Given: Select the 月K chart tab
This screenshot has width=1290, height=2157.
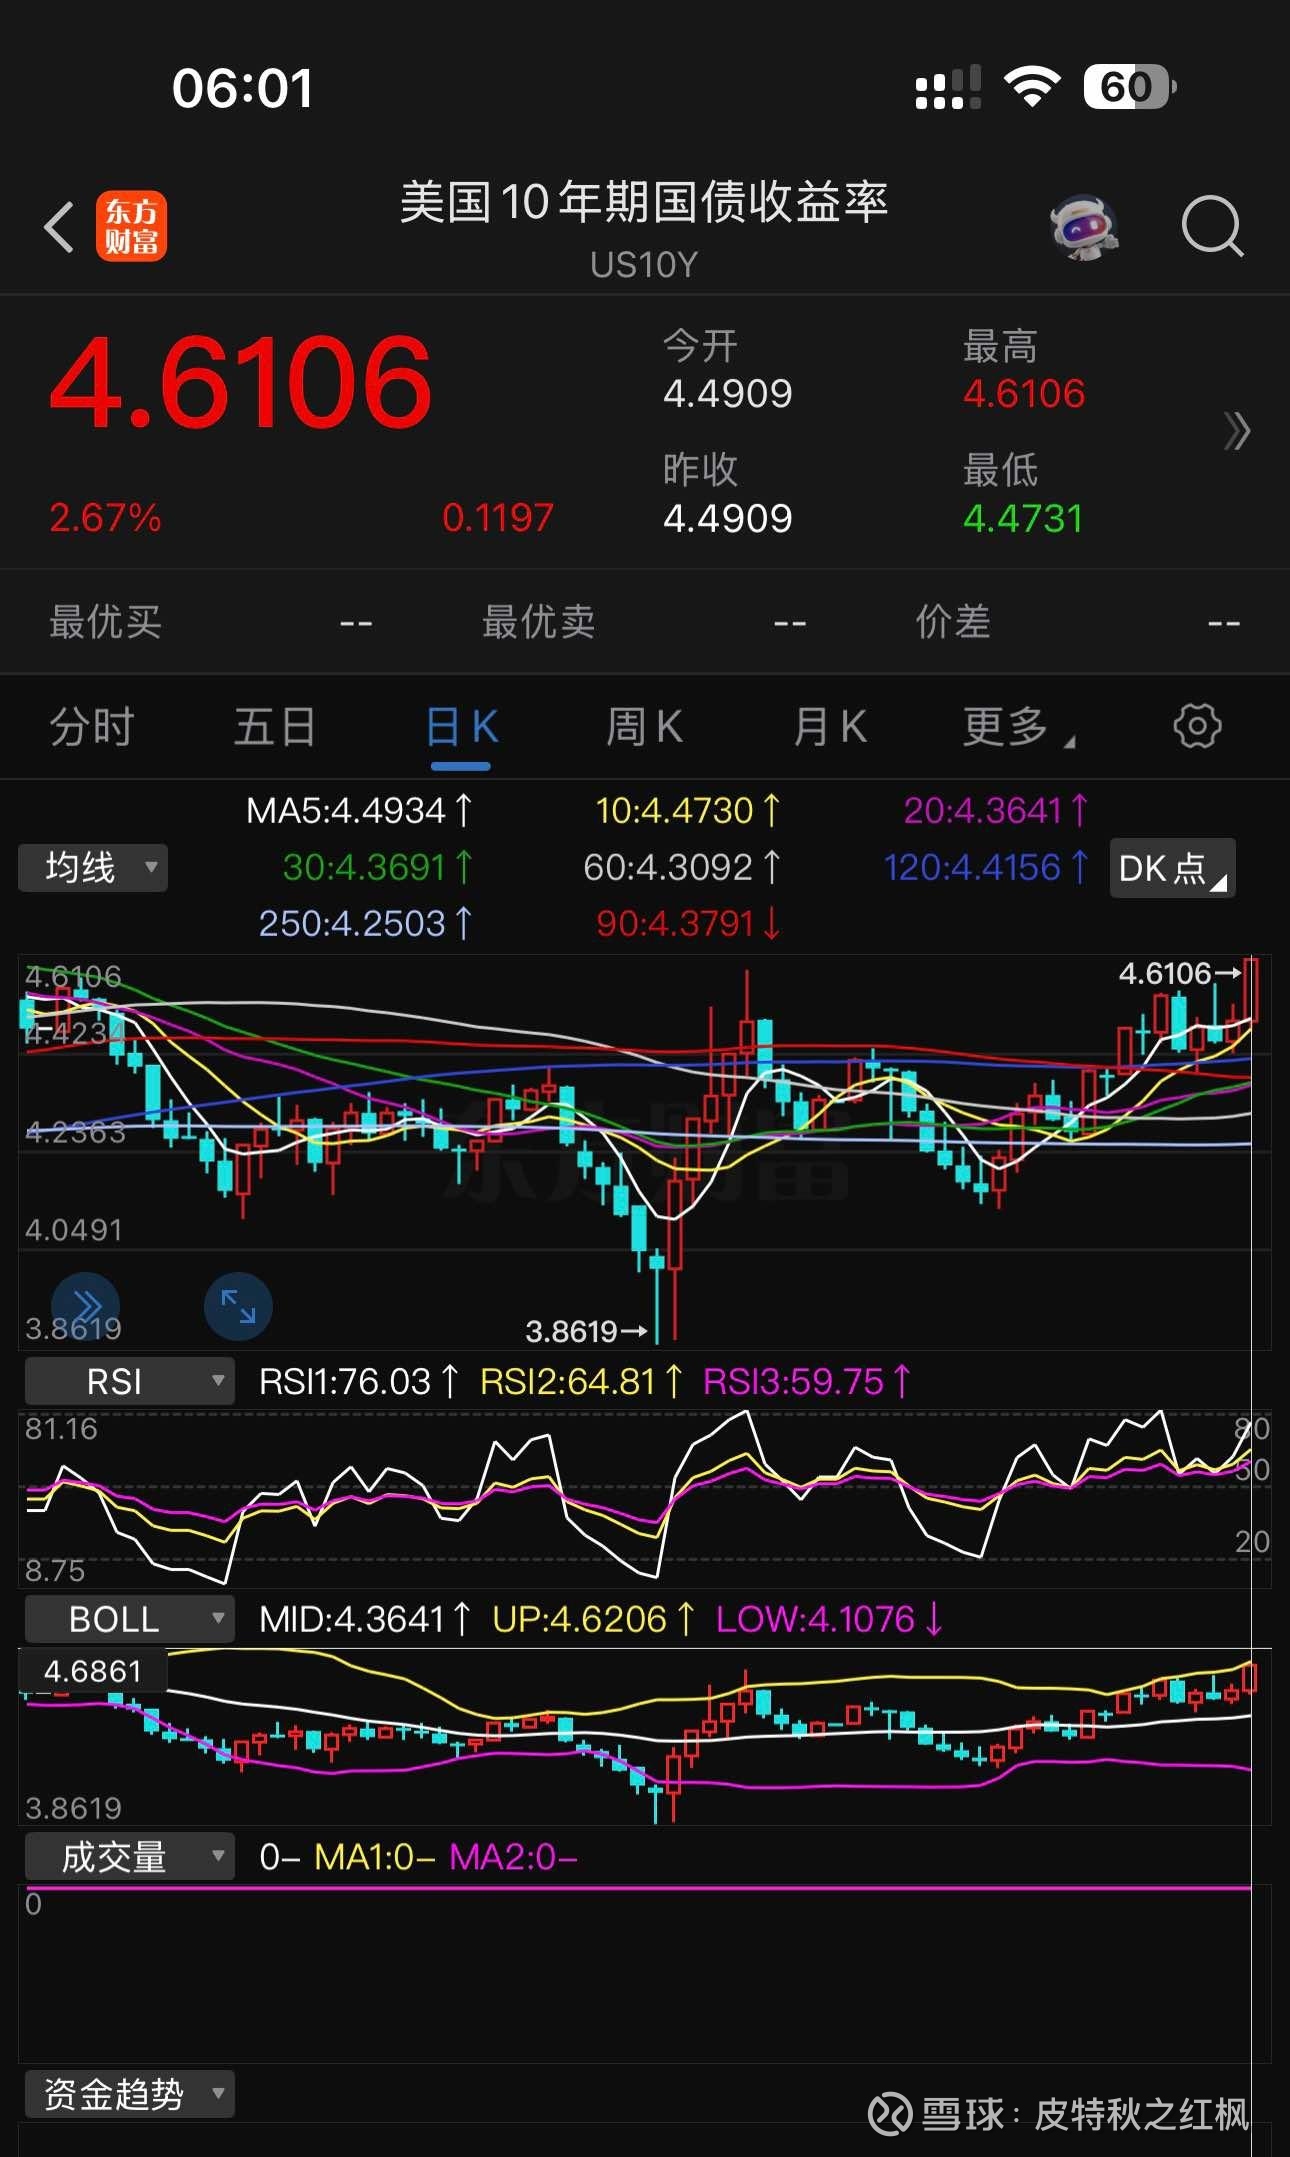Looking at the screenshot, I should (829, 727).
